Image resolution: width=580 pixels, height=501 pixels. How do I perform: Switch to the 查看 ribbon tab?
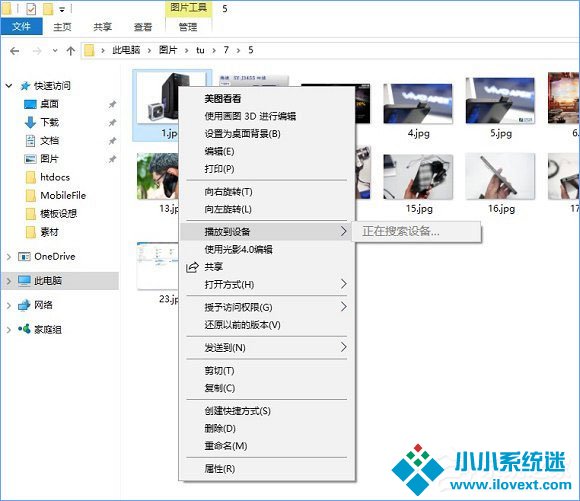[143, 27]
